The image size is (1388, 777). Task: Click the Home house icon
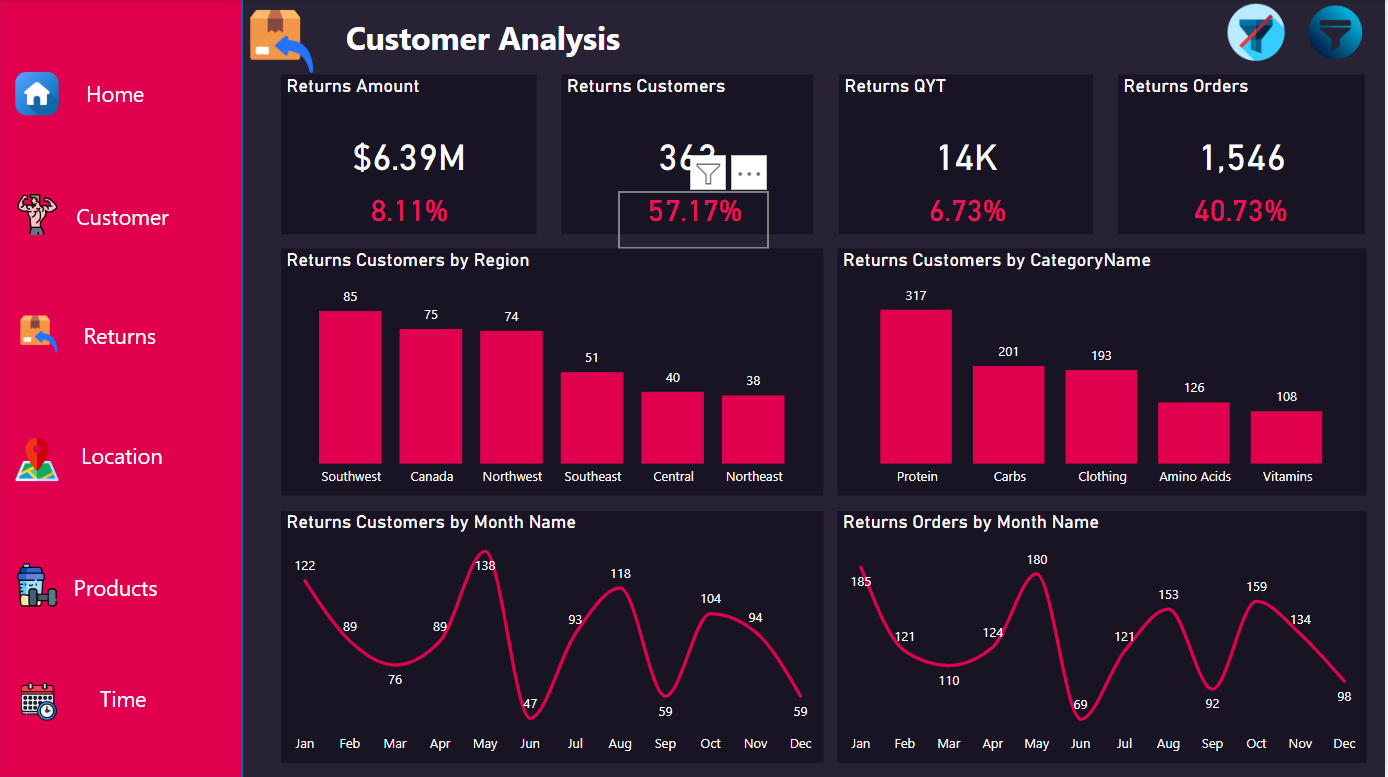pyautogui.click(x=37, y=94)
